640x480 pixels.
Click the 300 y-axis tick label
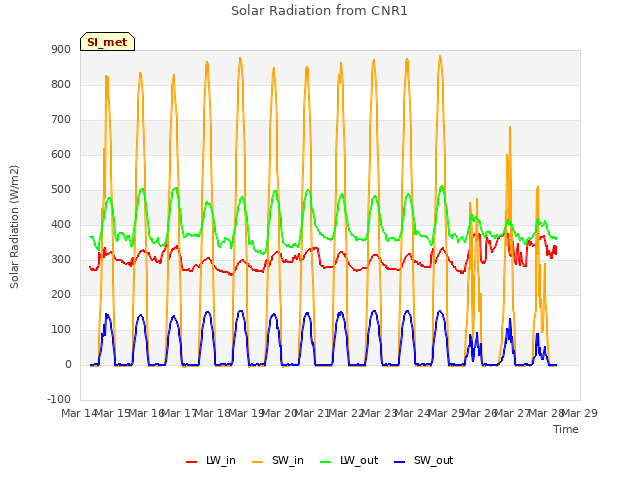pyautogui.click(x=61, y=260)
